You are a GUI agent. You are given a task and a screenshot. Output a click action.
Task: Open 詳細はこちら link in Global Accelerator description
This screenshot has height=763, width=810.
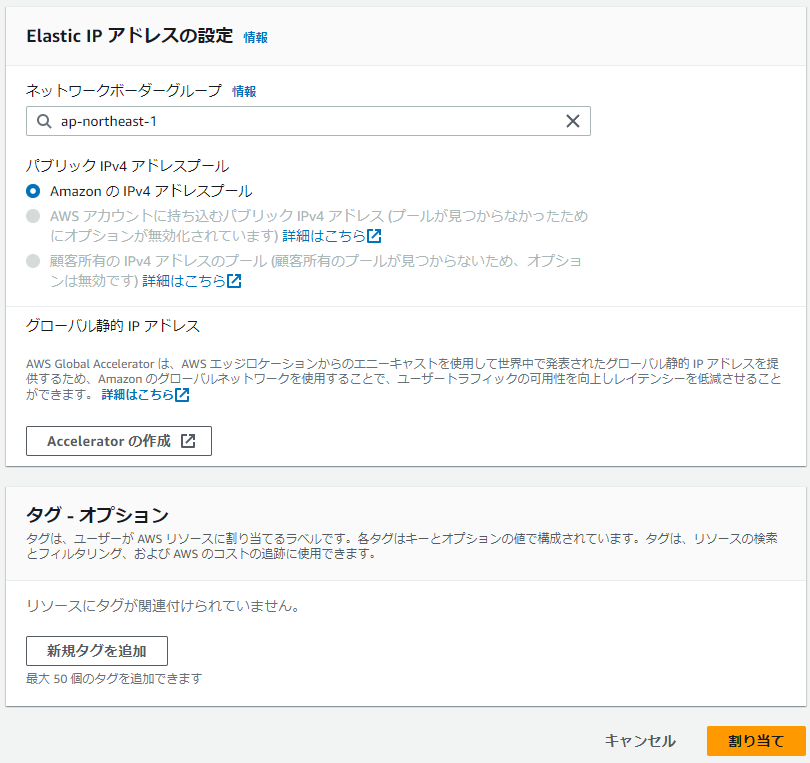tap(136, 395)
